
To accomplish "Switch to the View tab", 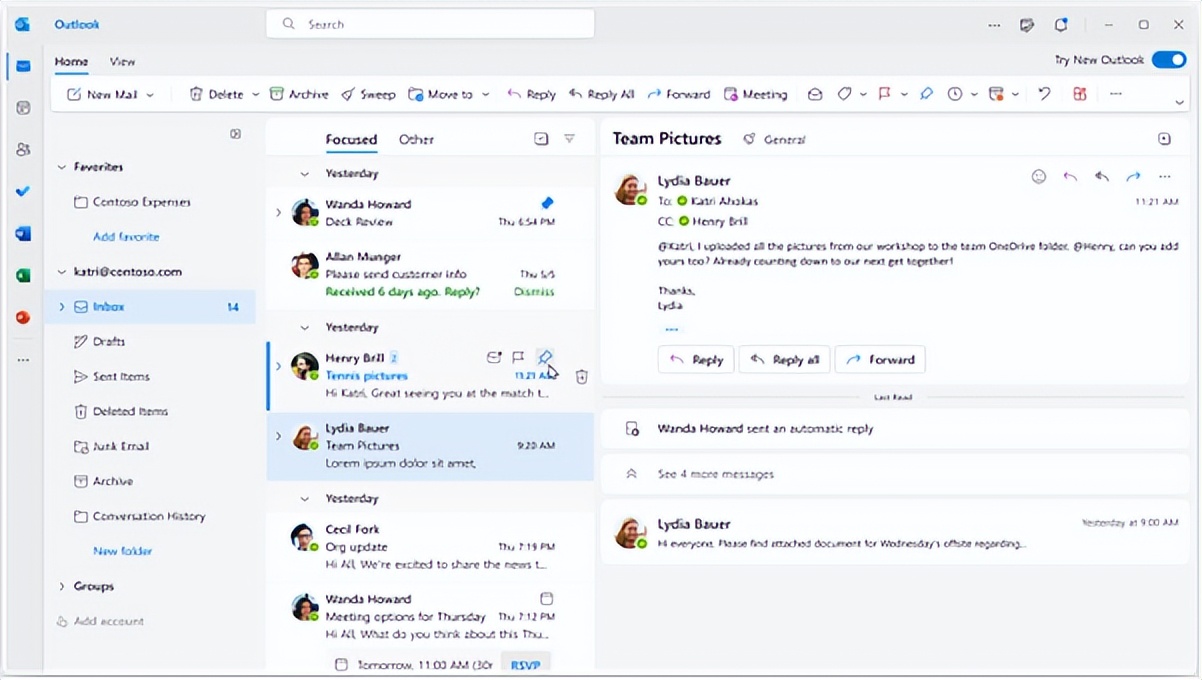I will 122,61.
